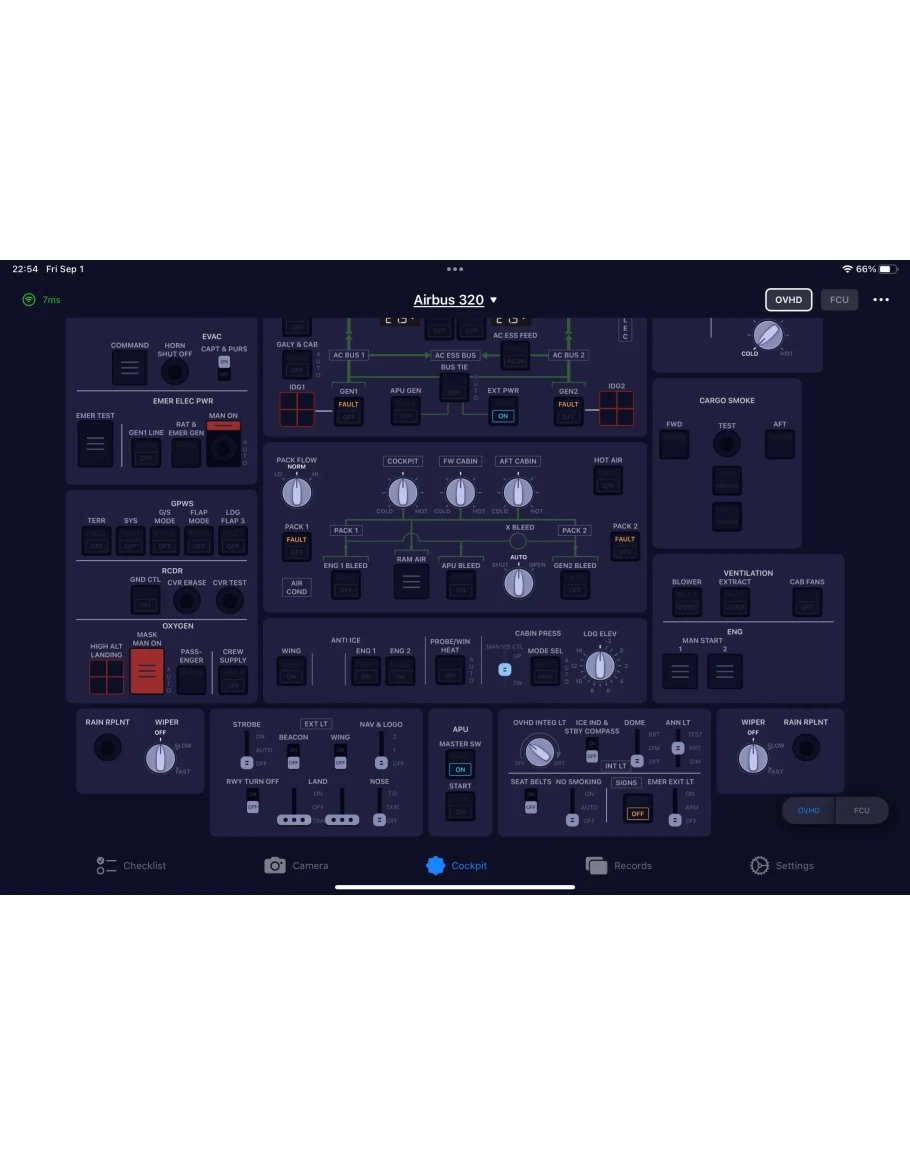Flip the BEACON light switch
The width and height of the screenshot is (910, 1155).
point(293,756)
